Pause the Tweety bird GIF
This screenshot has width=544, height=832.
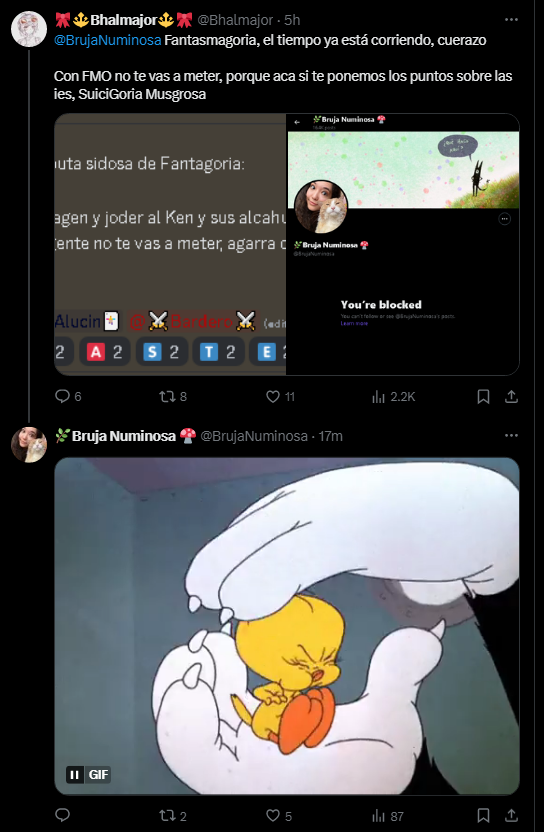75,775
